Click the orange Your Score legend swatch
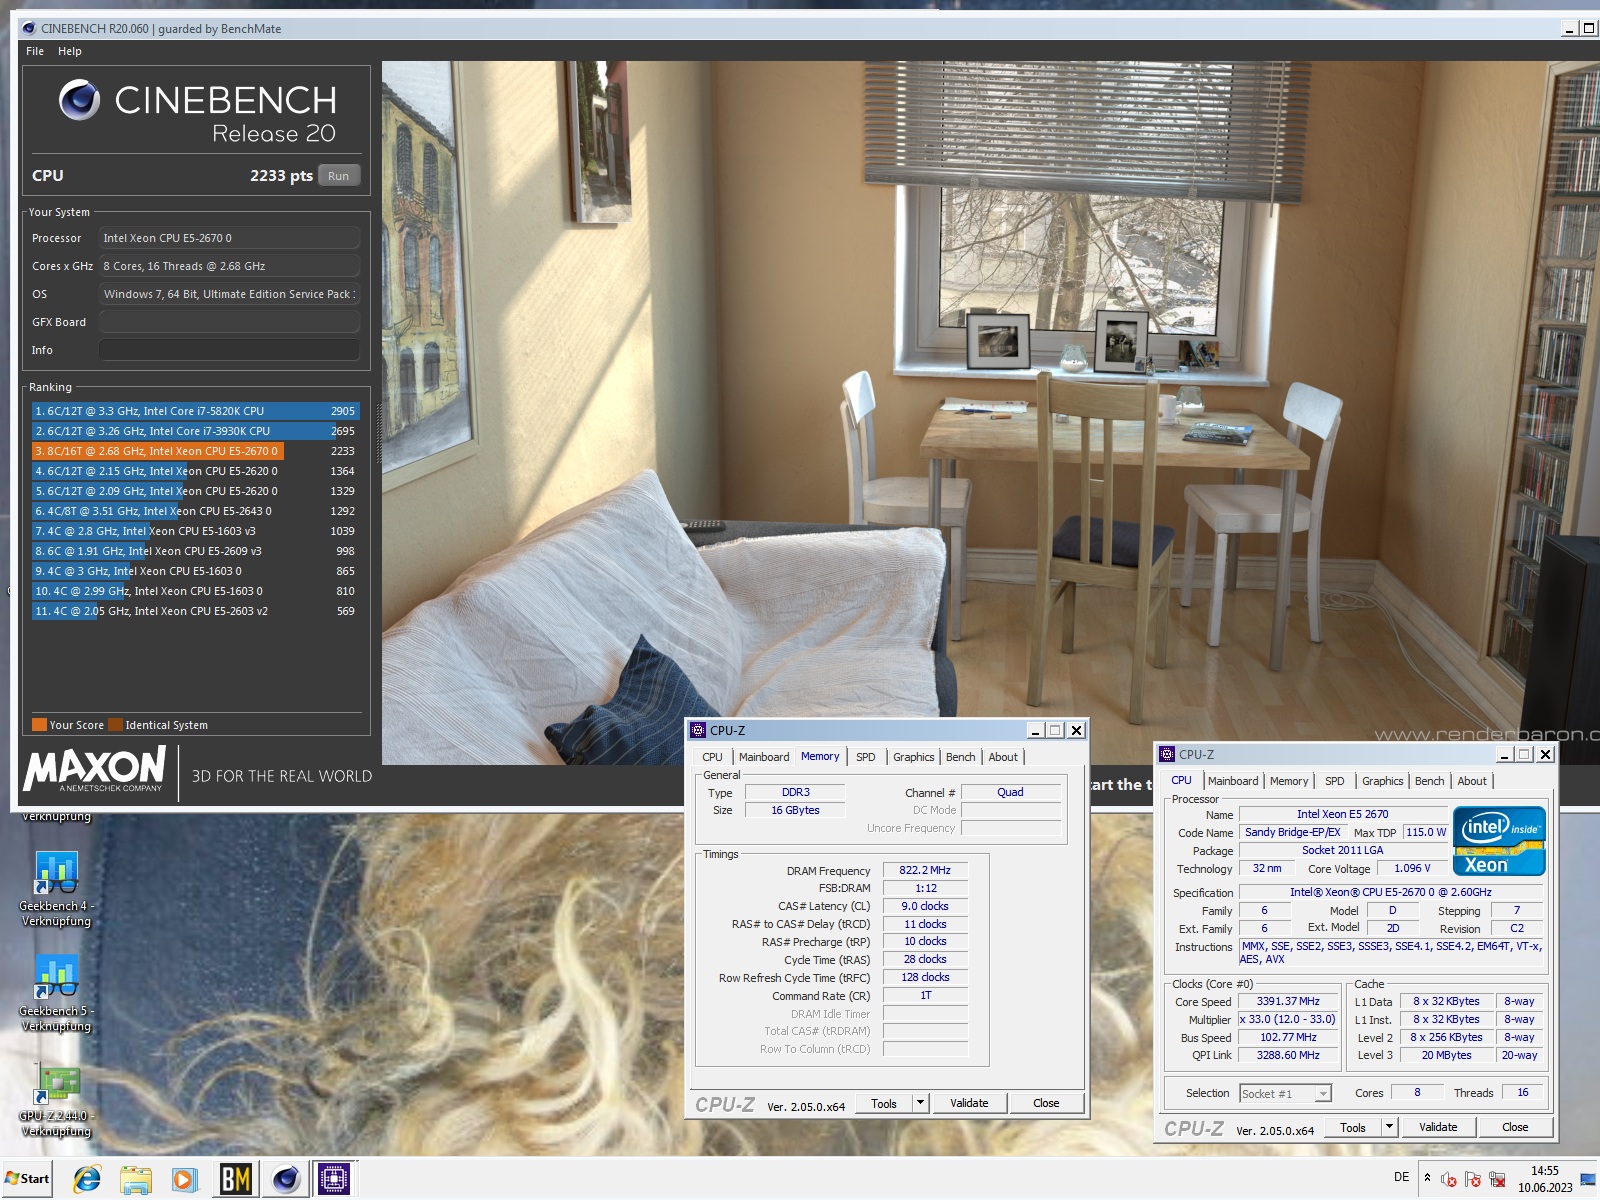The image size is (1600, 1200). (40, 725)
